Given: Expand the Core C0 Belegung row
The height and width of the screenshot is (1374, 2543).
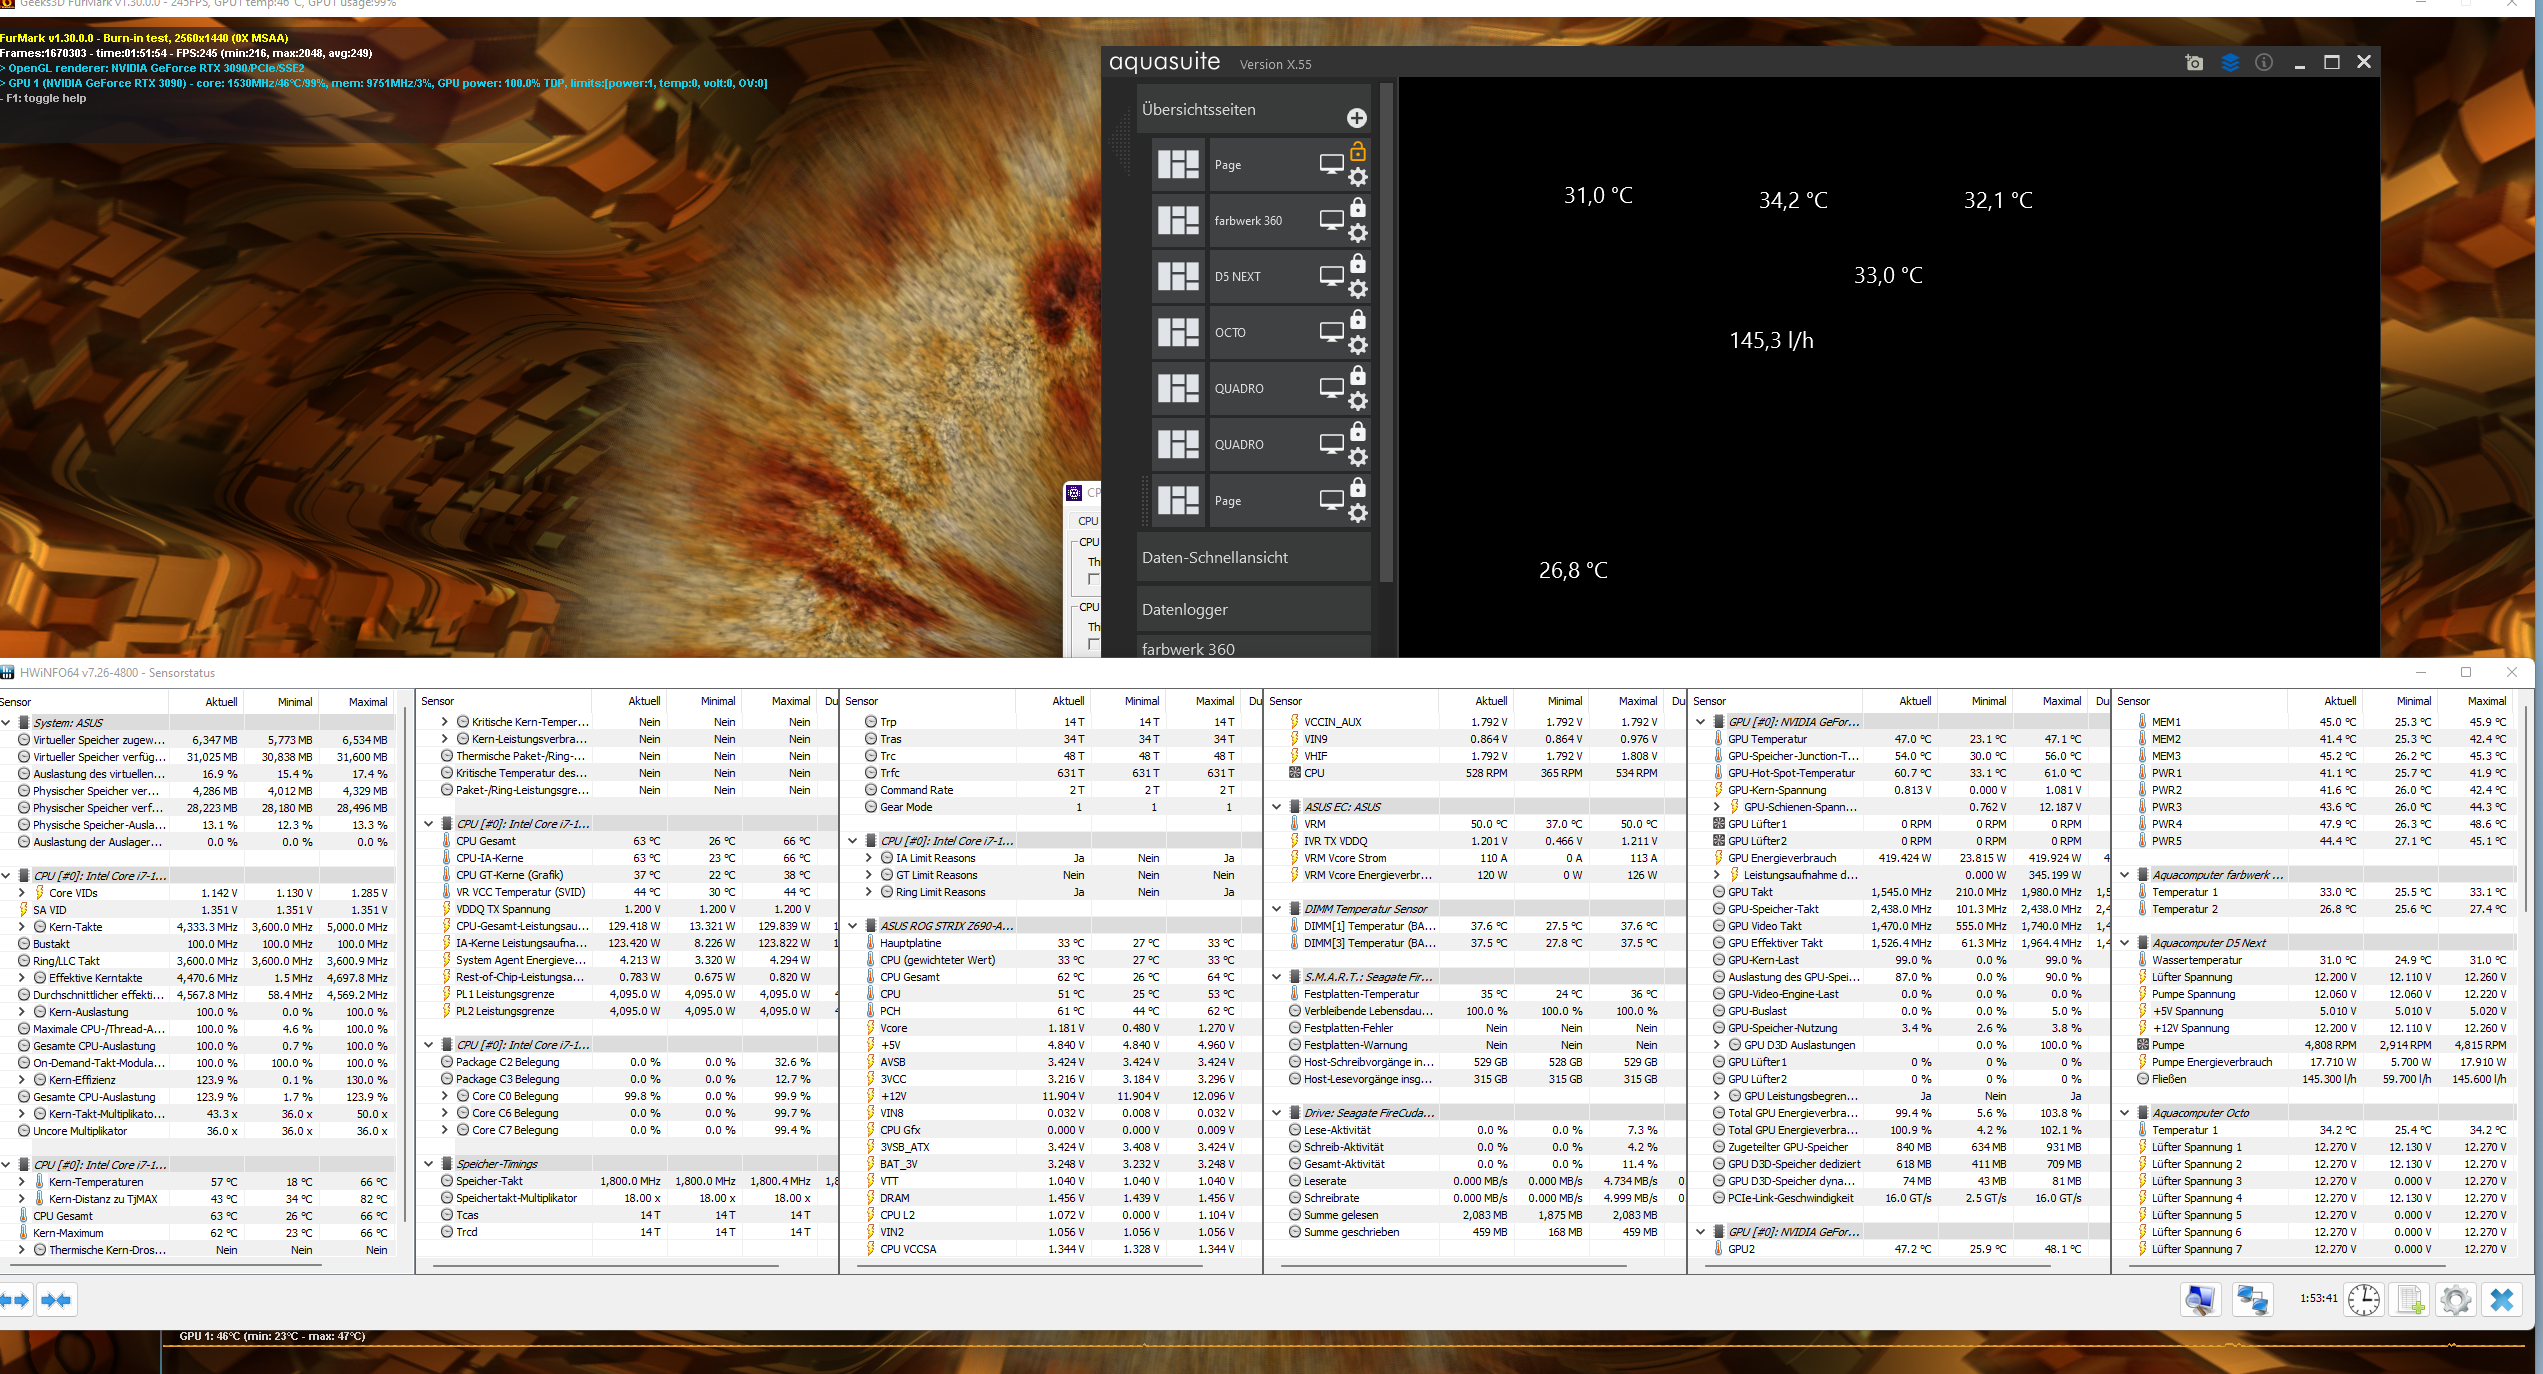Looking at the screenshot, I should coord(445,1096).
